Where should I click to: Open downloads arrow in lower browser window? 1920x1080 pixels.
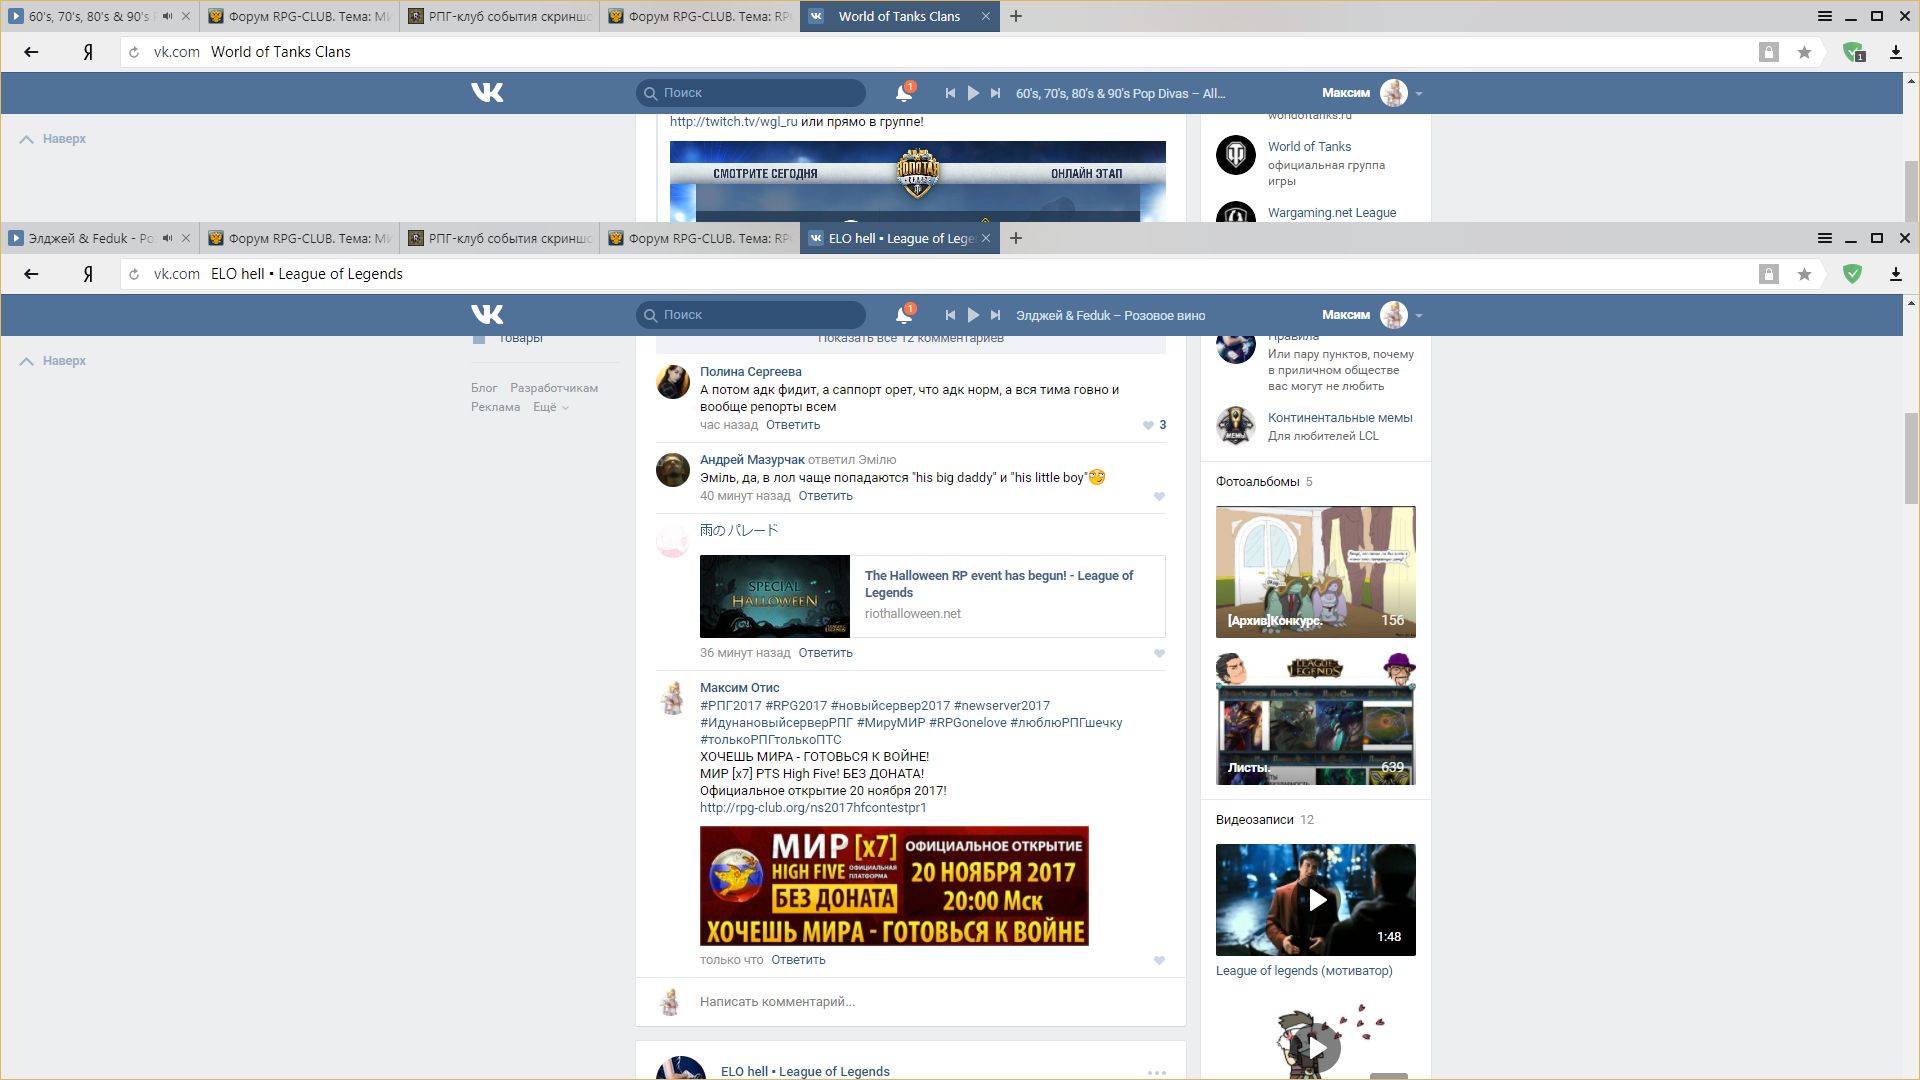coord(1895,274)
